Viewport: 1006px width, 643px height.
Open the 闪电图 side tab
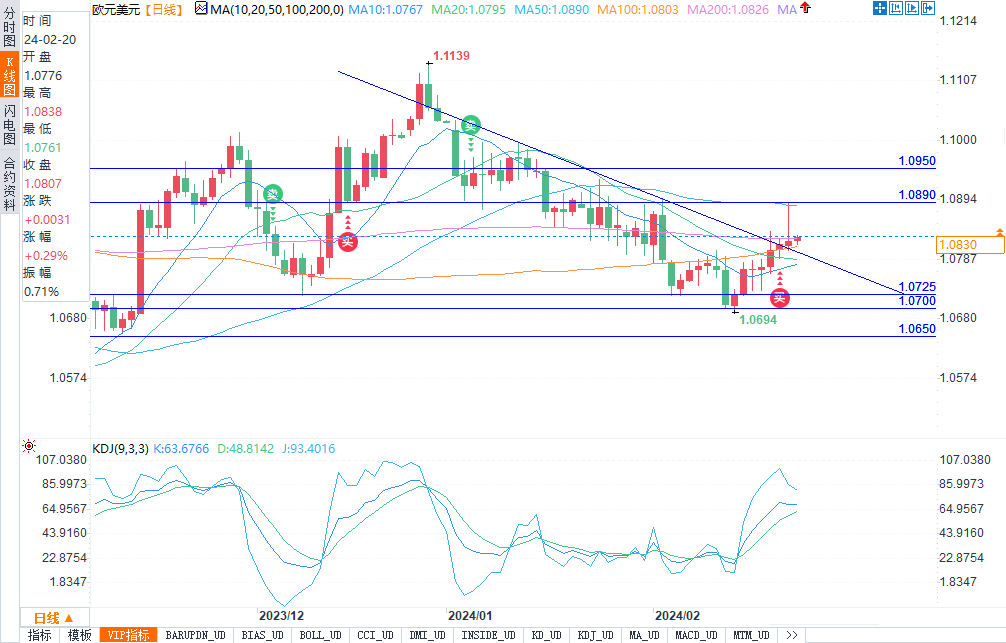[x=8, y=125]
